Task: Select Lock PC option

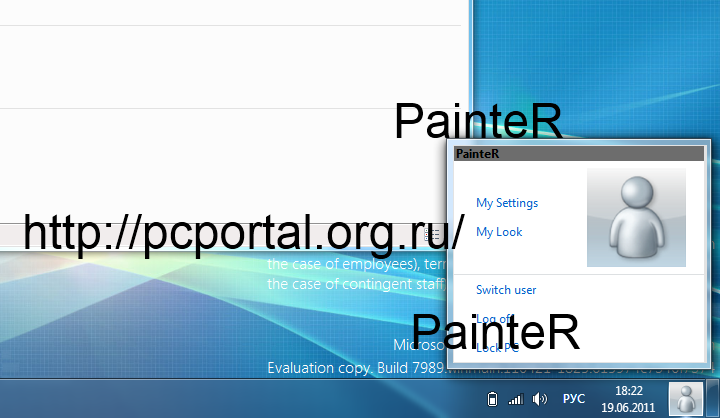Action: (497, 348)
